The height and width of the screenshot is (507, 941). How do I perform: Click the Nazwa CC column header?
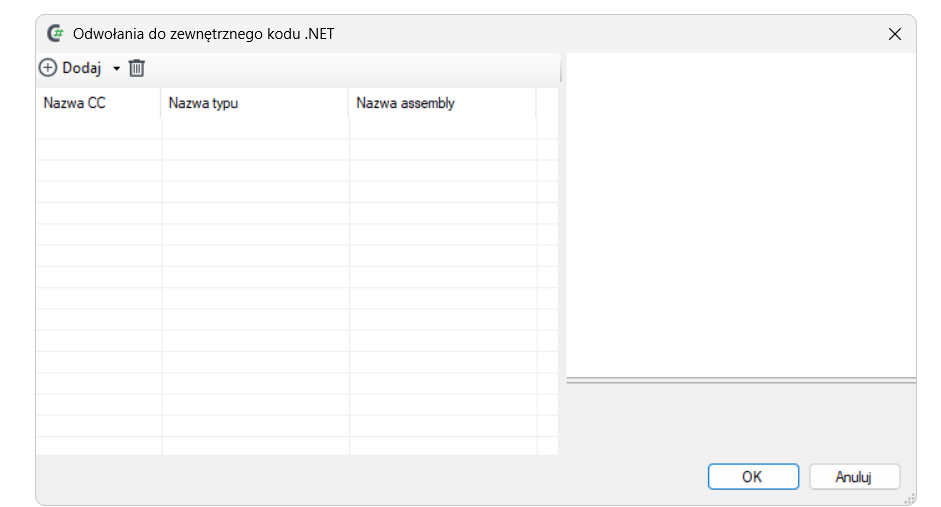(x=98, y=103)
